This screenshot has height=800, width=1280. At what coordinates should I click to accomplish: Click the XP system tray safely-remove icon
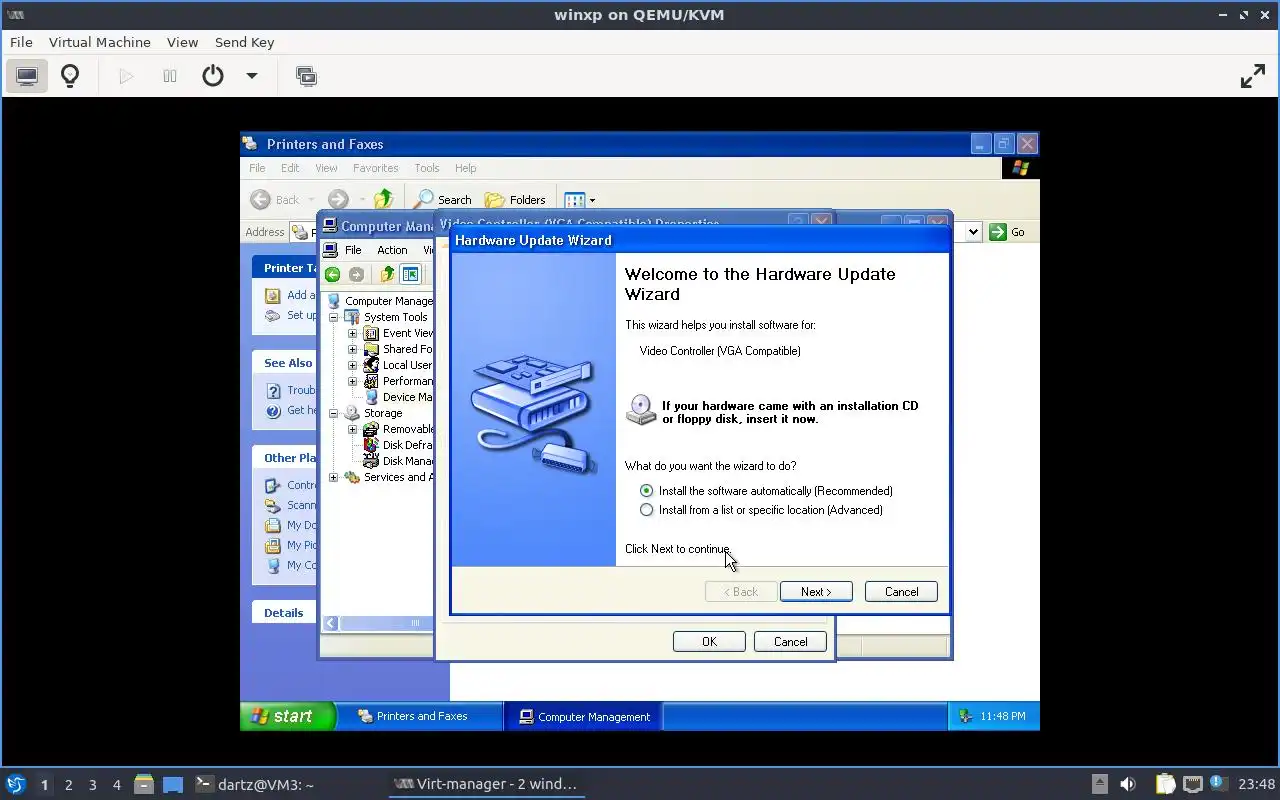pos(964,716)
